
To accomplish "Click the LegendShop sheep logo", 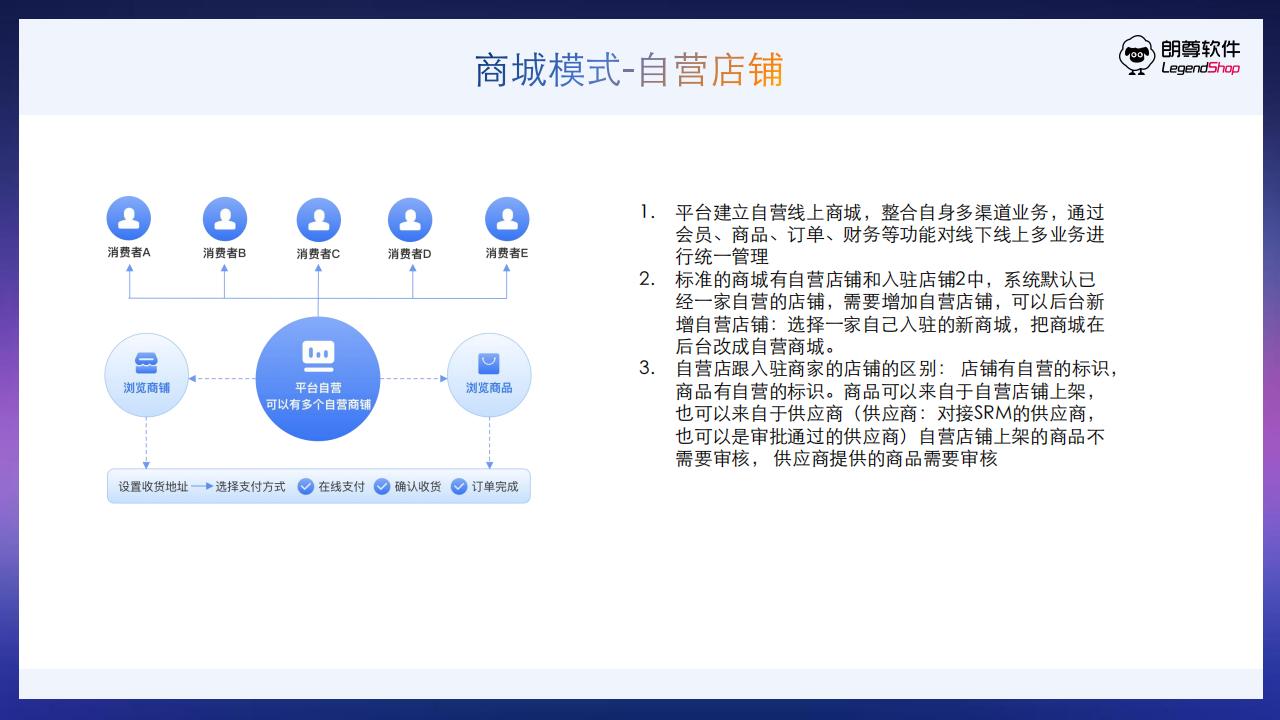I will point(1137,56).
